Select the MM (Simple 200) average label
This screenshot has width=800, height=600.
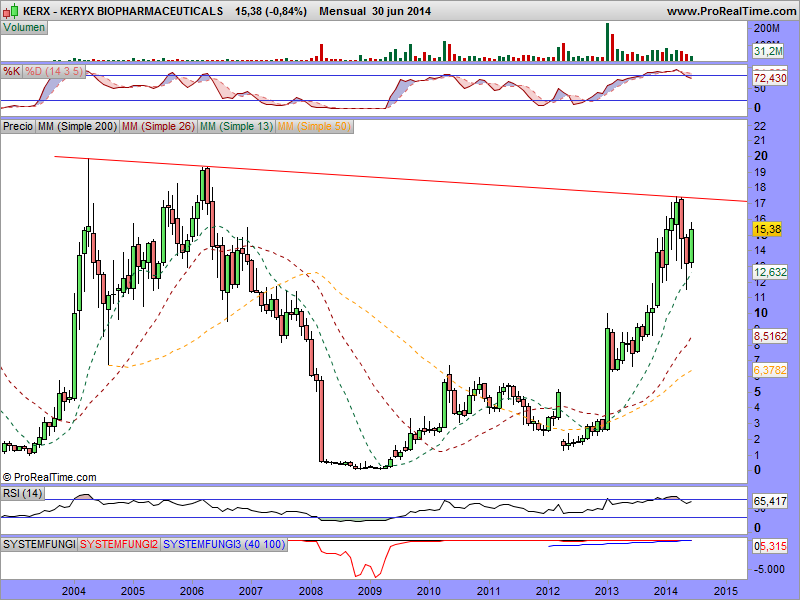tap(78, 126)
